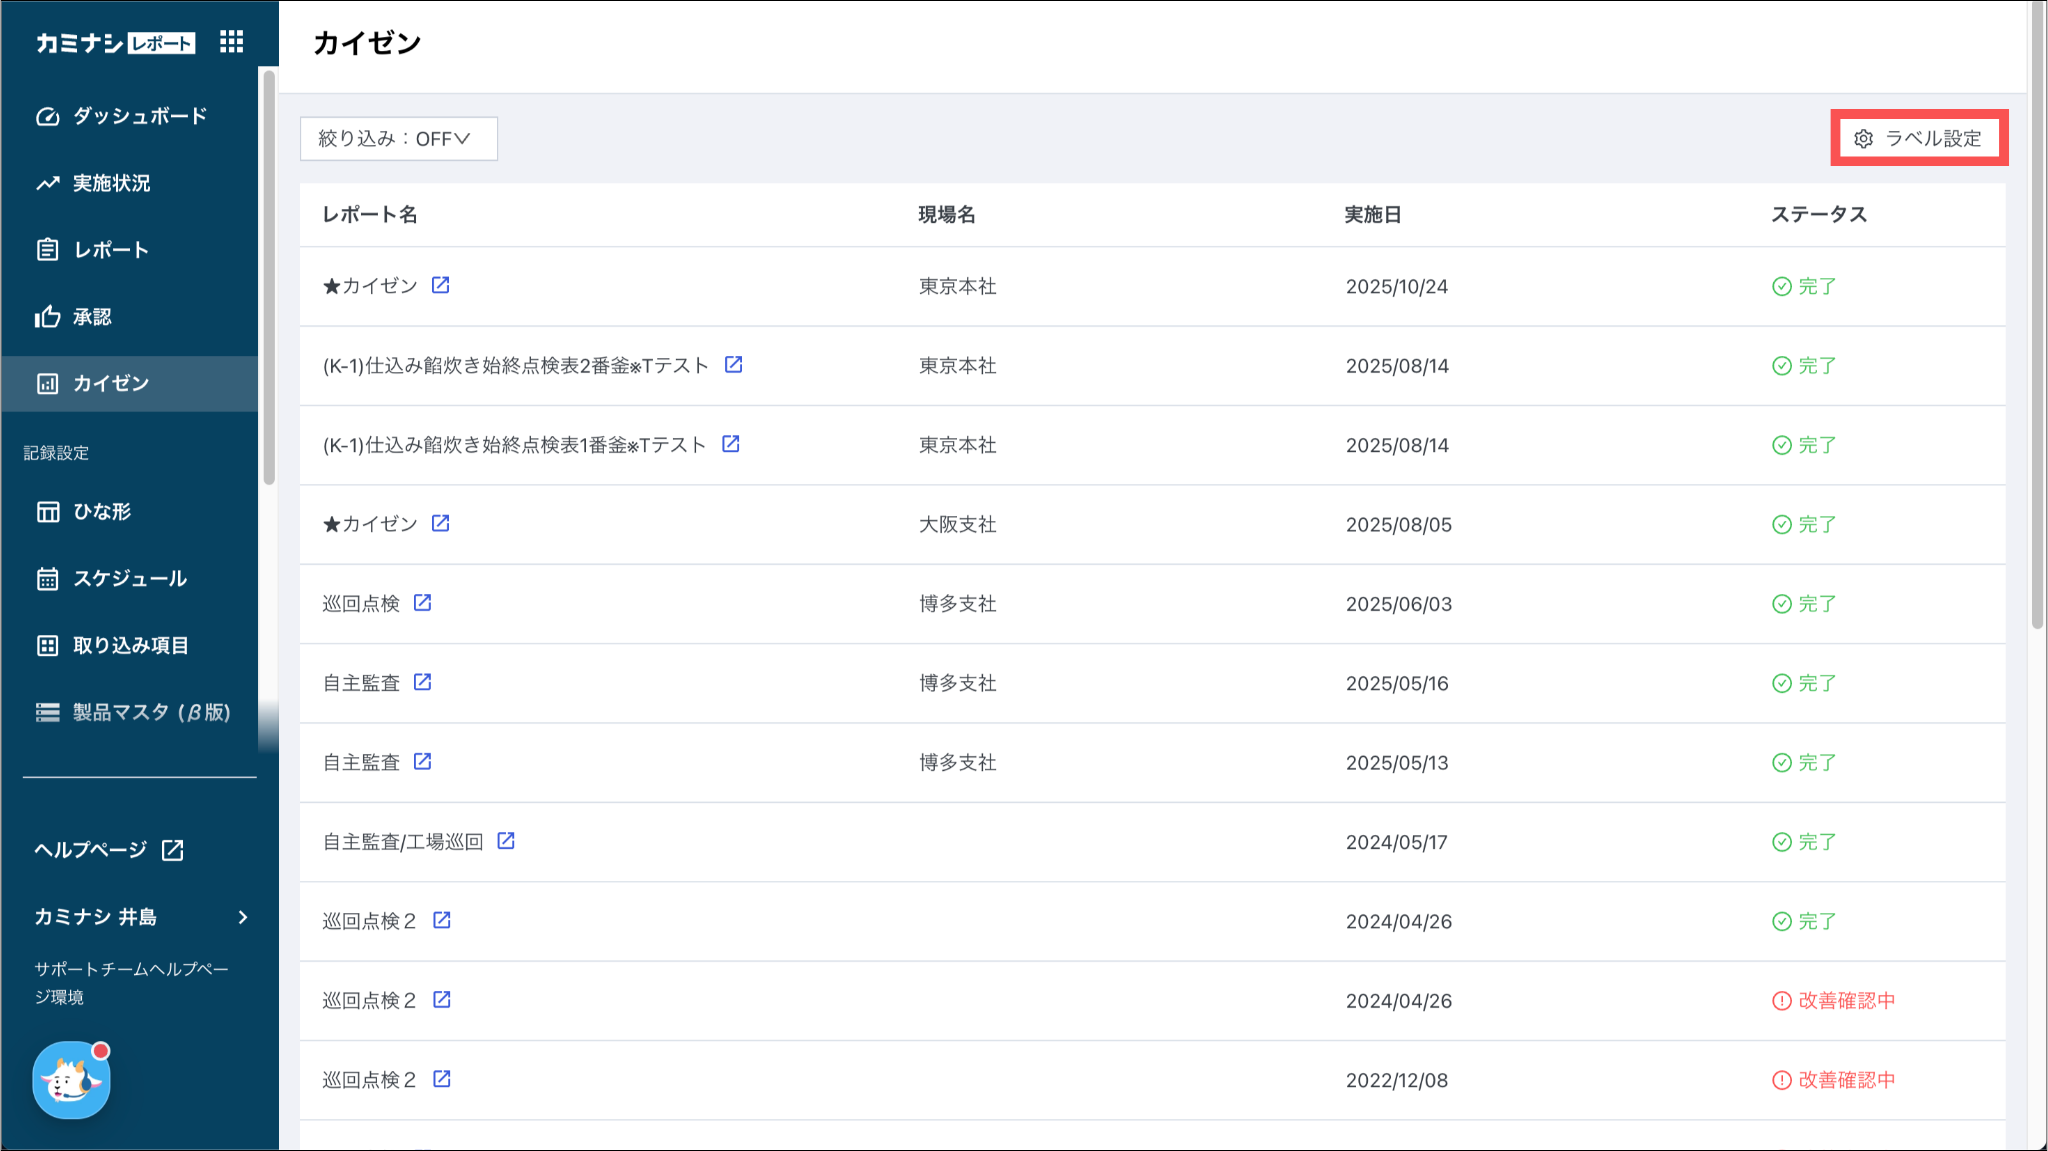Click the ヘルプページ external link icon

[173, 850]
